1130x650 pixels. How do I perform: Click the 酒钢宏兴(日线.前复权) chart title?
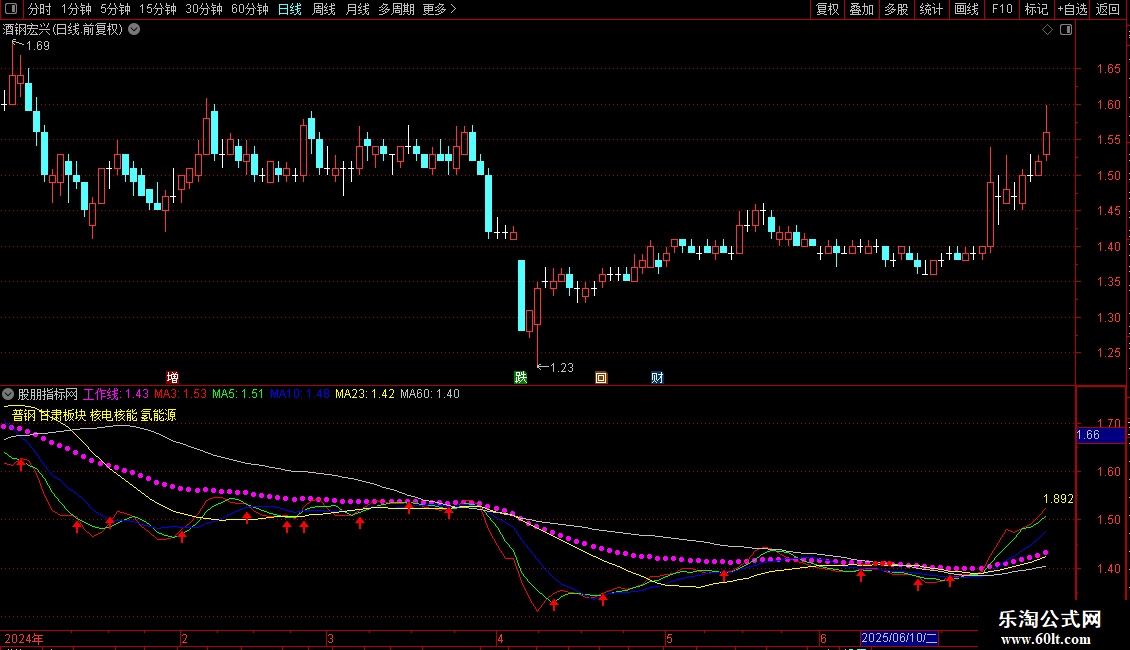[x=63, y=30]
